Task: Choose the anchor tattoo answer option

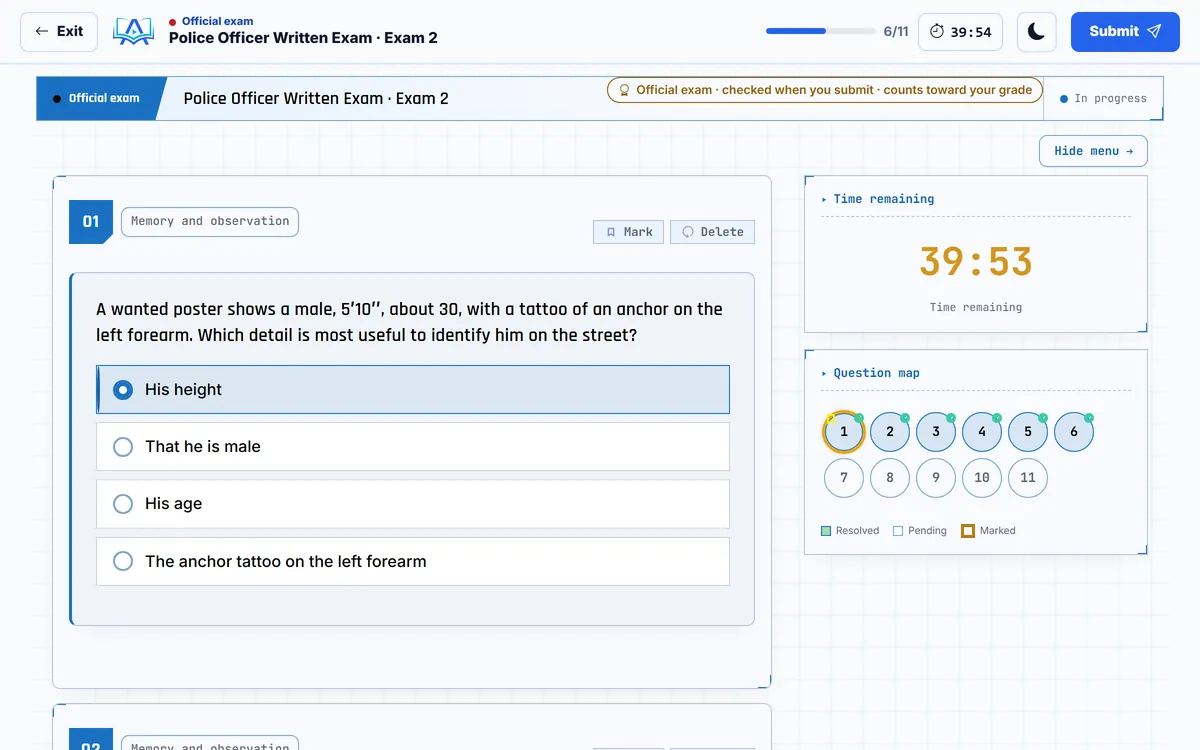Action: 413,562
